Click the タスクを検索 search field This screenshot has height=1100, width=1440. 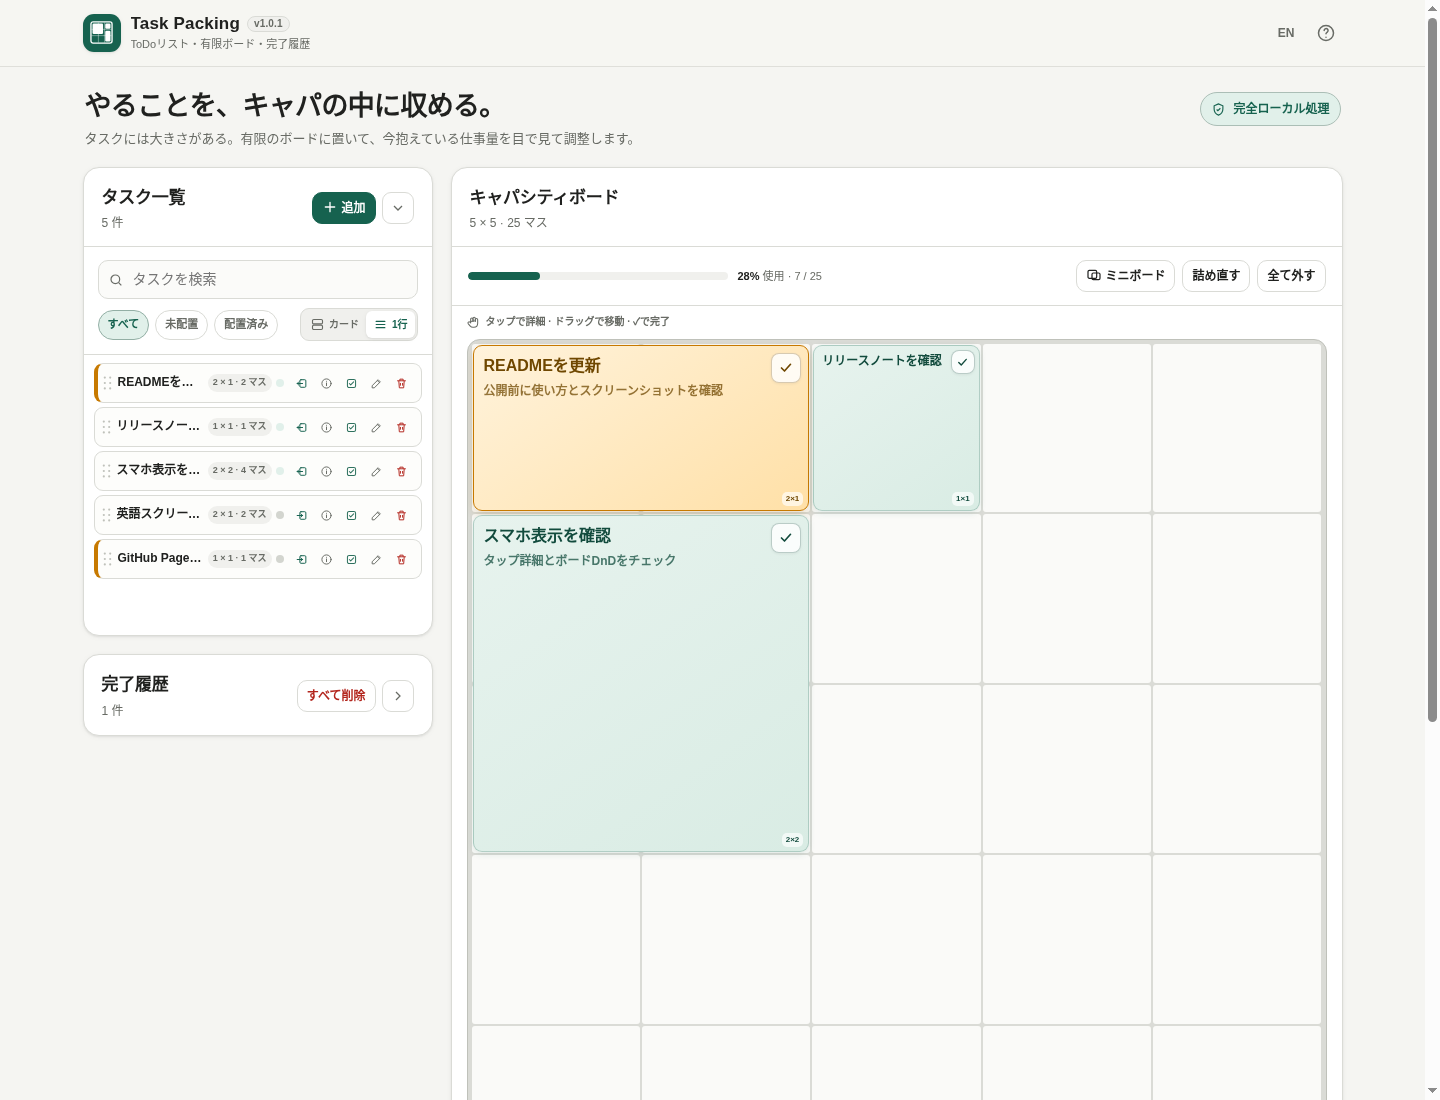coord(258,280)
